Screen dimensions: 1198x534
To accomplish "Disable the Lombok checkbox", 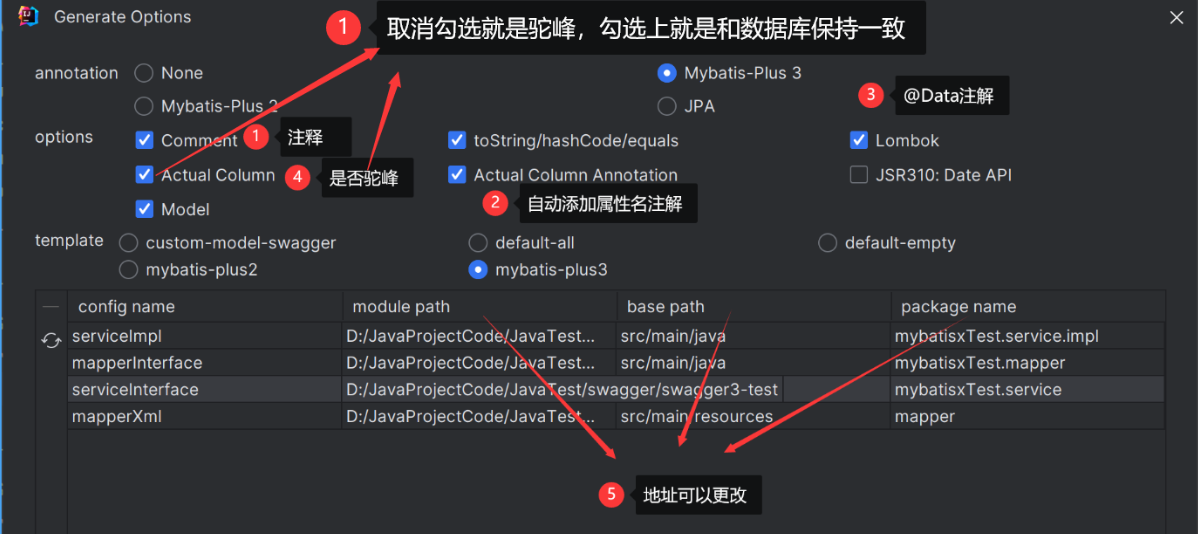I will pos(859,141).
